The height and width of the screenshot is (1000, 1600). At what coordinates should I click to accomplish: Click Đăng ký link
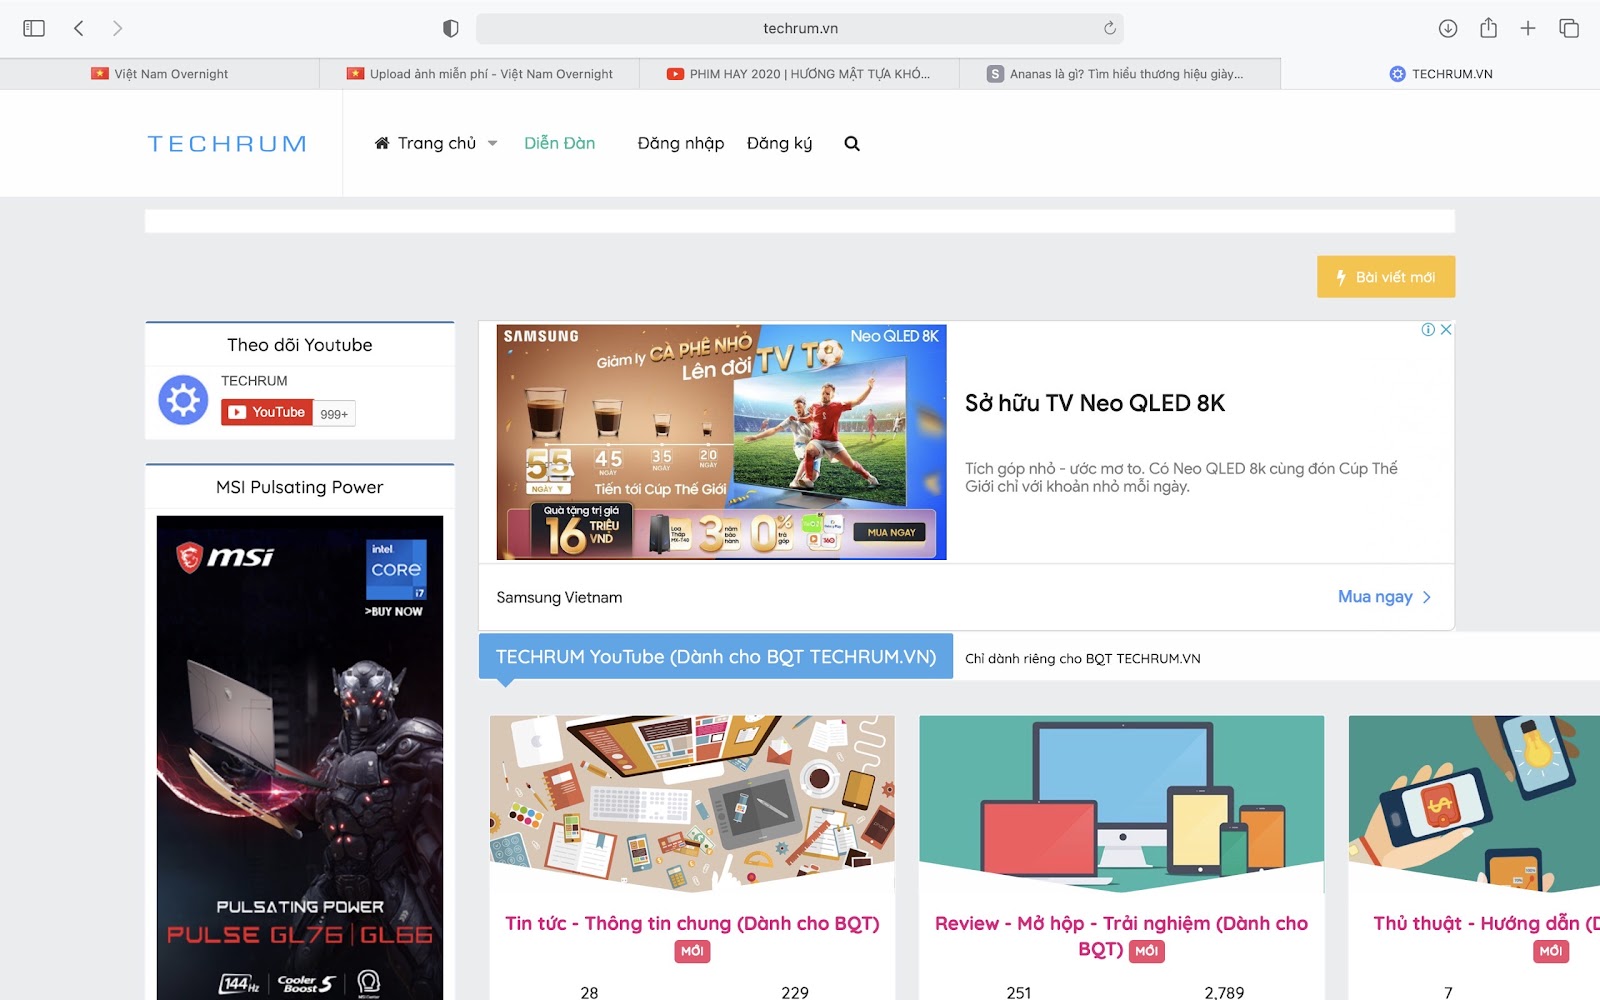(780, 144)
